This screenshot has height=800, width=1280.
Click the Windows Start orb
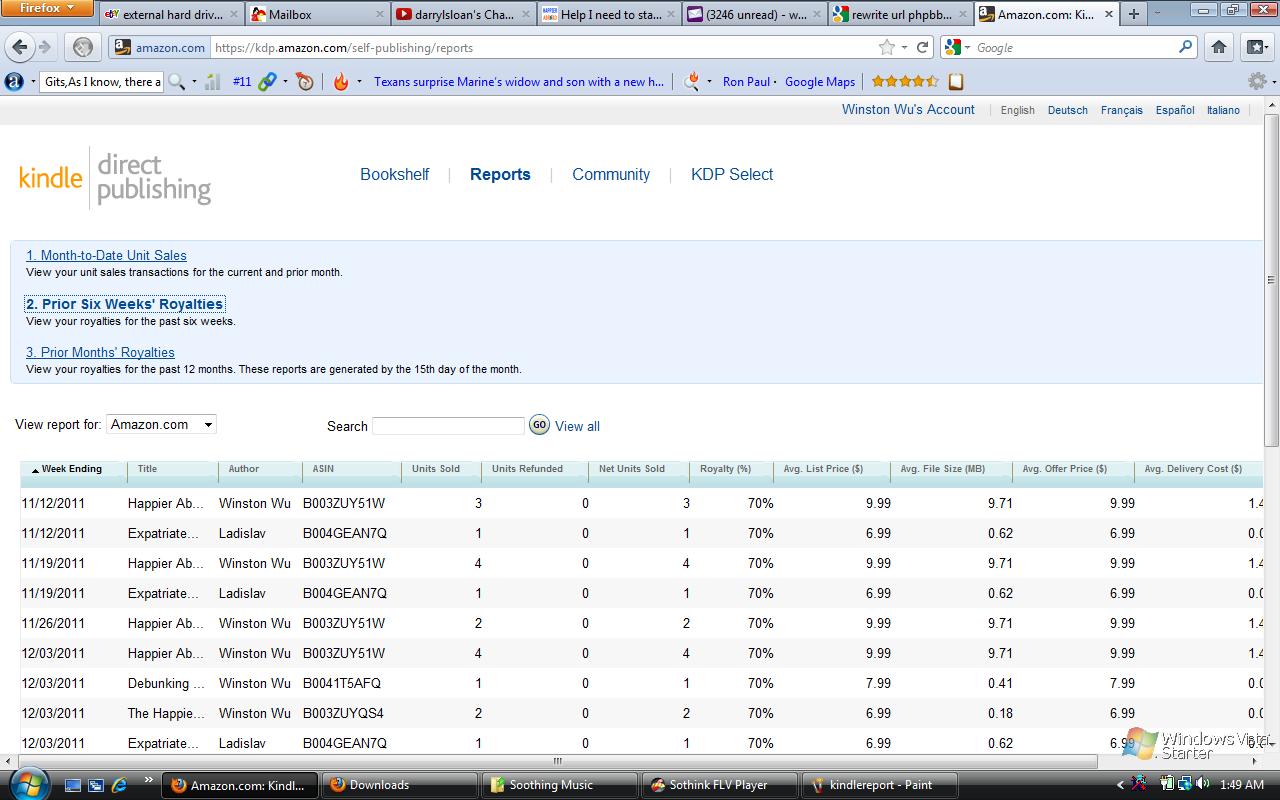point(27,782)
